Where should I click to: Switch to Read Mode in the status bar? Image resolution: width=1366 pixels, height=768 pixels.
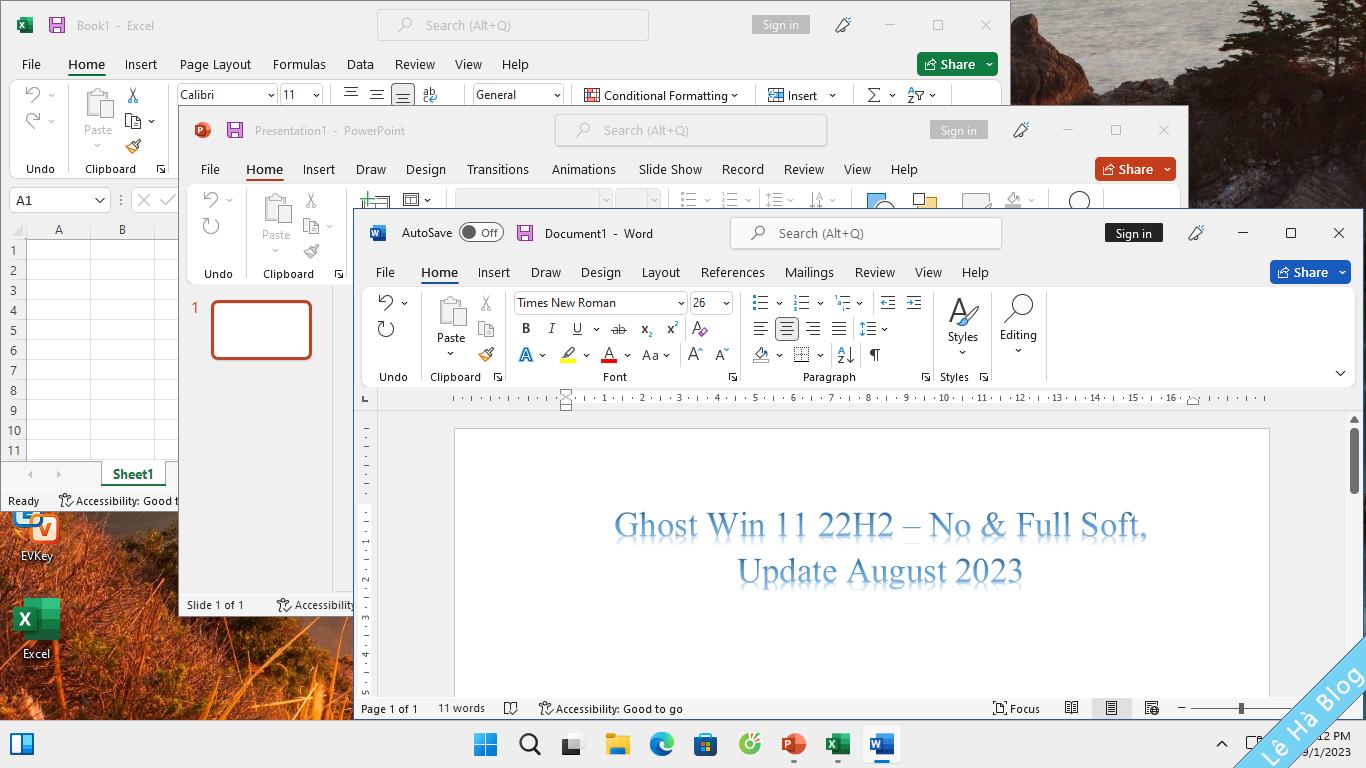pyautogui.click(x=1071, y=708)
